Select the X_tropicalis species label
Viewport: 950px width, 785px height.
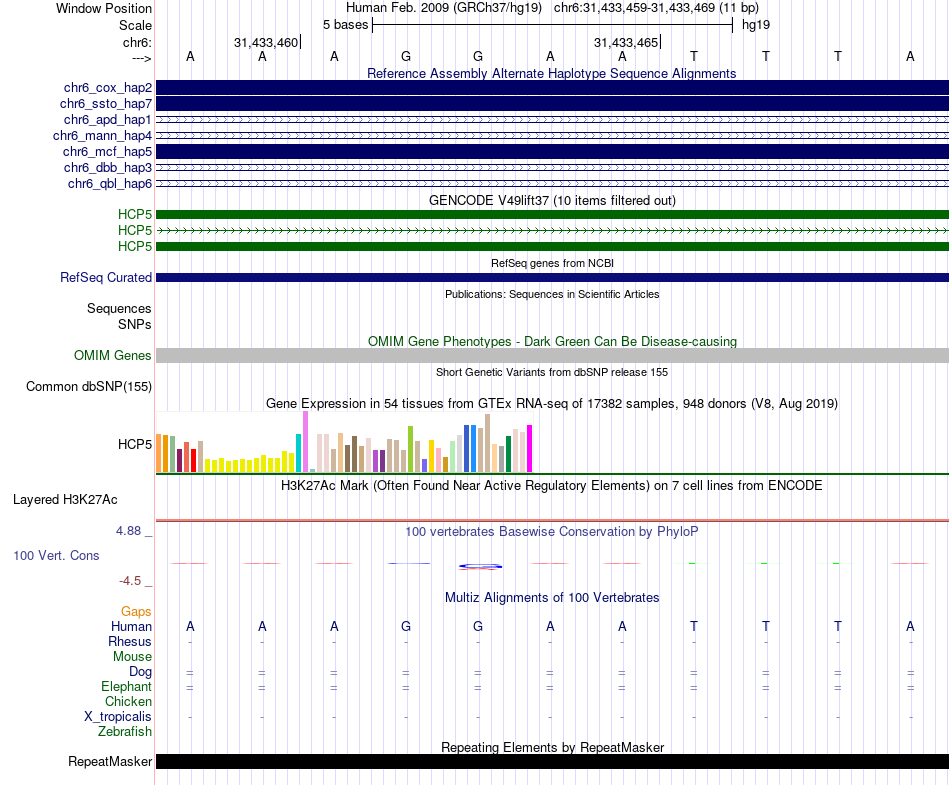[118, 717]
